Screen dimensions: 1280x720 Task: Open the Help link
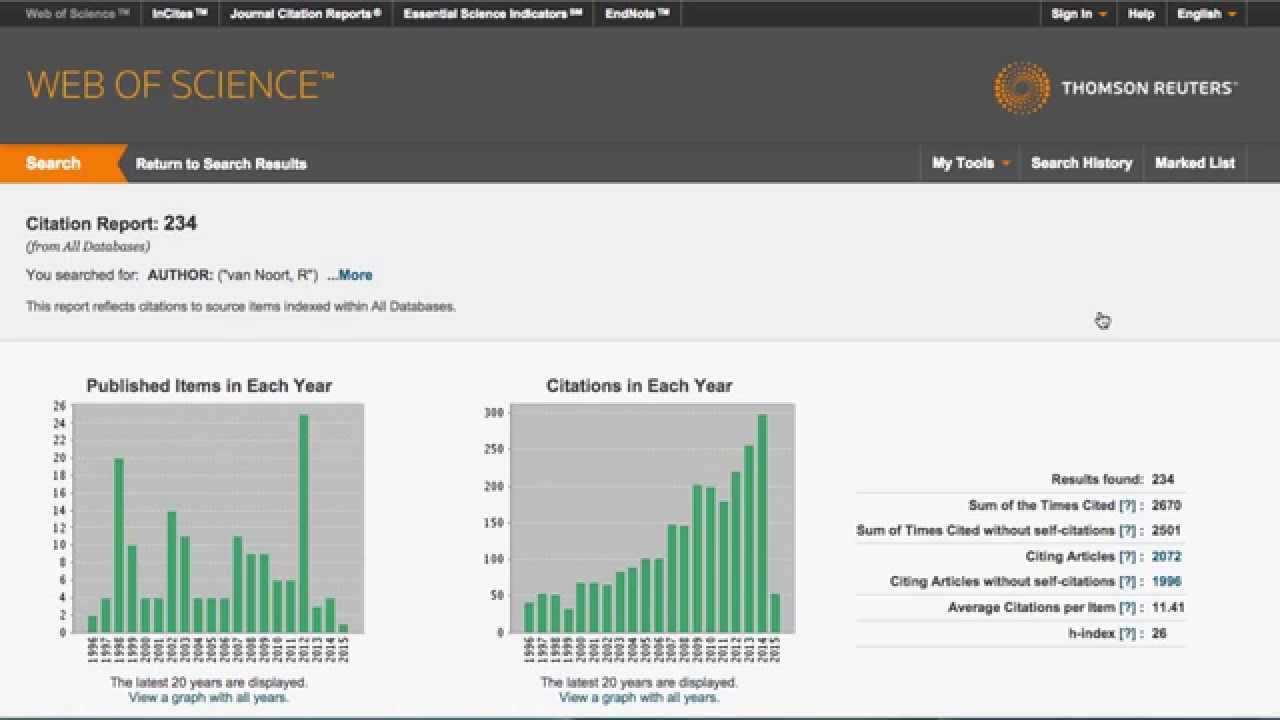[x=1141, y=14]
